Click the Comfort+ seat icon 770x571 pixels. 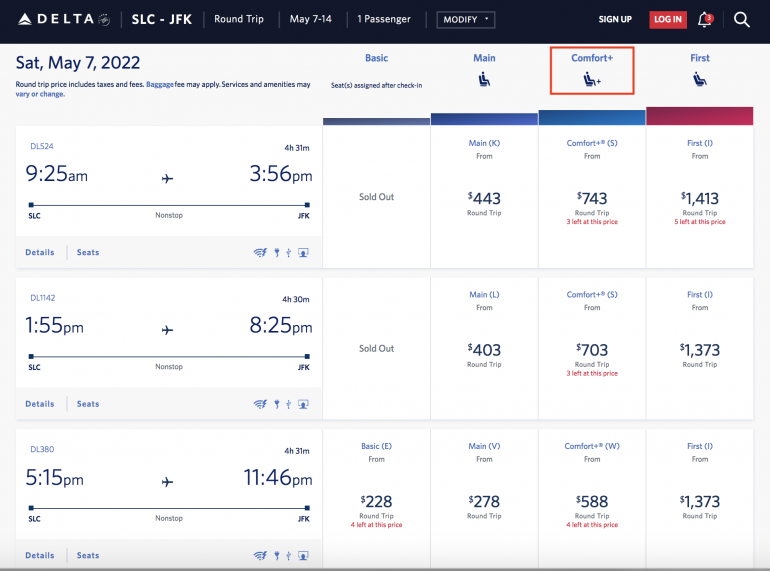click(x=591, y=80)
